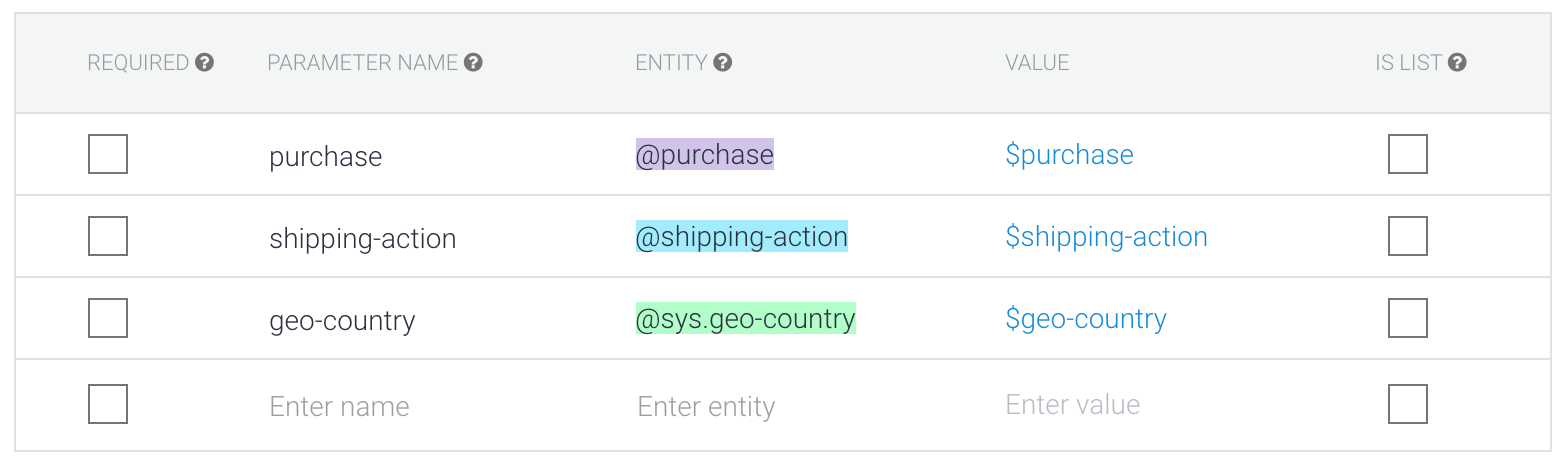This screenshot has width=1568, height=461.
Task: Tick the Is List box in the empty row
Action: pyautogui.click(x=1408, y=404)
